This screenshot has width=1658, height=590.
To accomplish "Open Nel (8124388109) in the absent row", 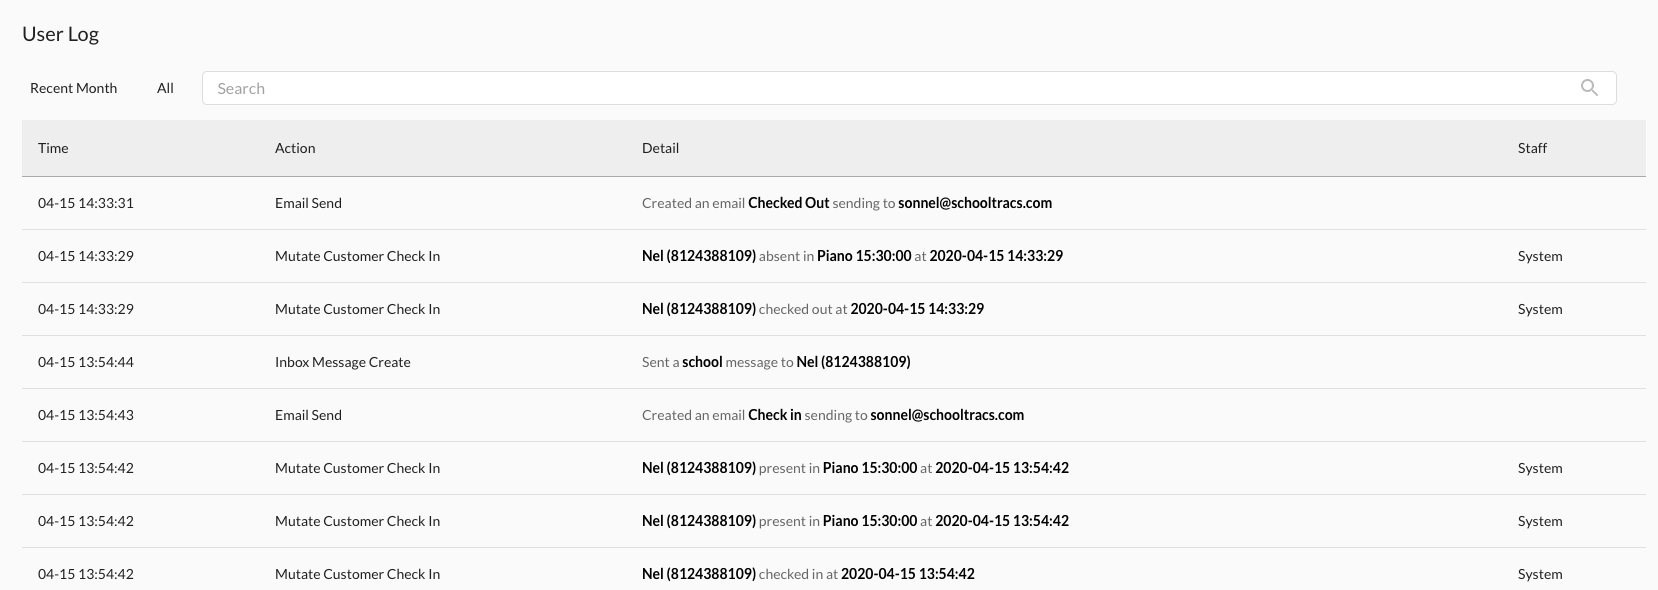I will coord(698,256).
